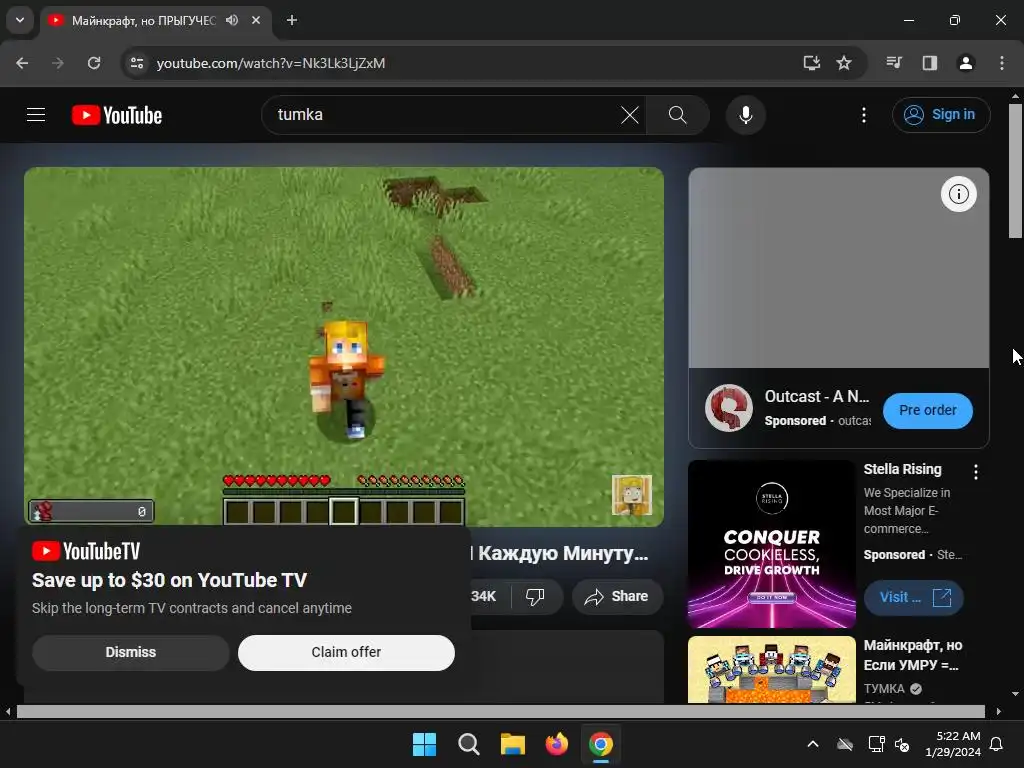Dislike the video with thumbs down
Image resolution: width=1024 pixels, height=768 pixels.
[x=535, y=596]
